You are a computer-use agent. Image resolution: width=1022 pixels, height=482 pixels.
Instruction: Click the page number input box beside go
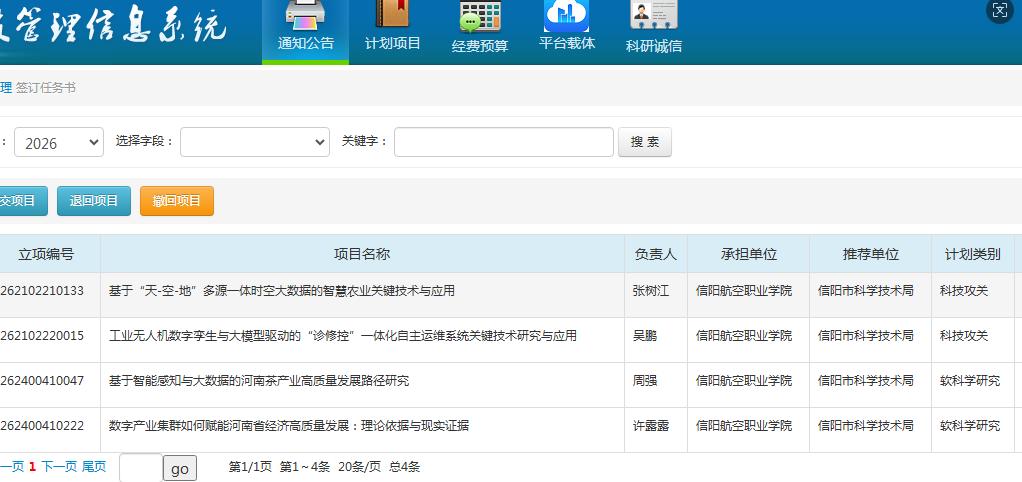(141, 468)
